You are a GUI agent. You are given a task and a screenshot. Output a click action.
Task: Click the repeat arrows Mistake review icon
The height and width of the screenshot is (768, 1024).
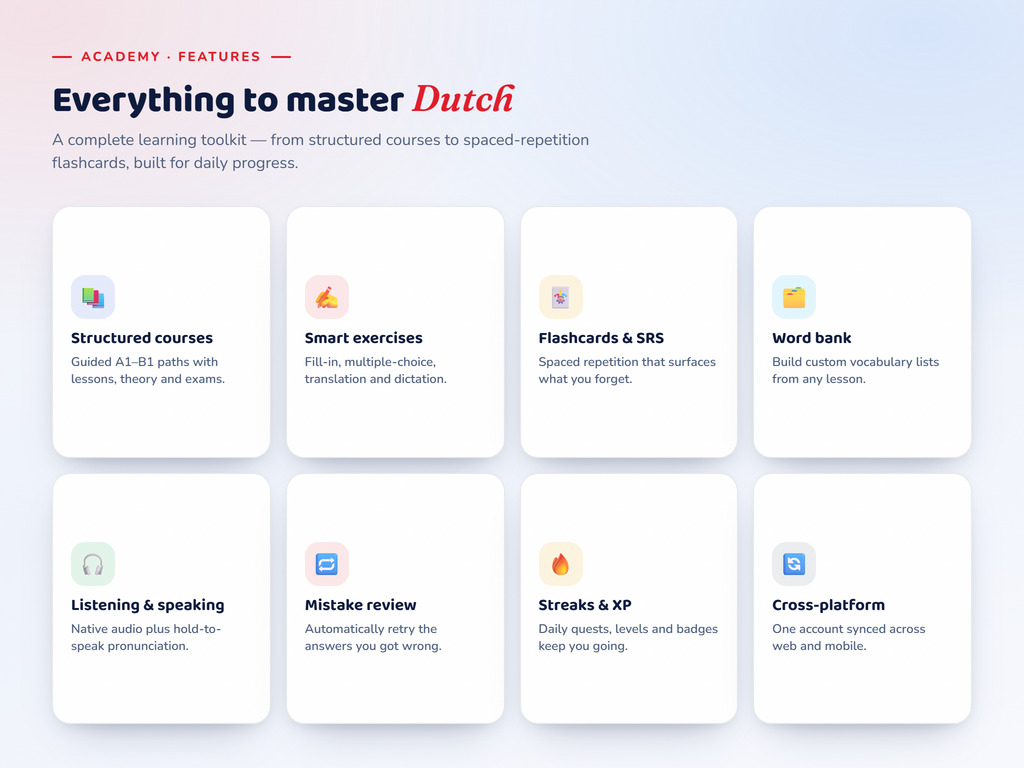(x=327, y=564)
